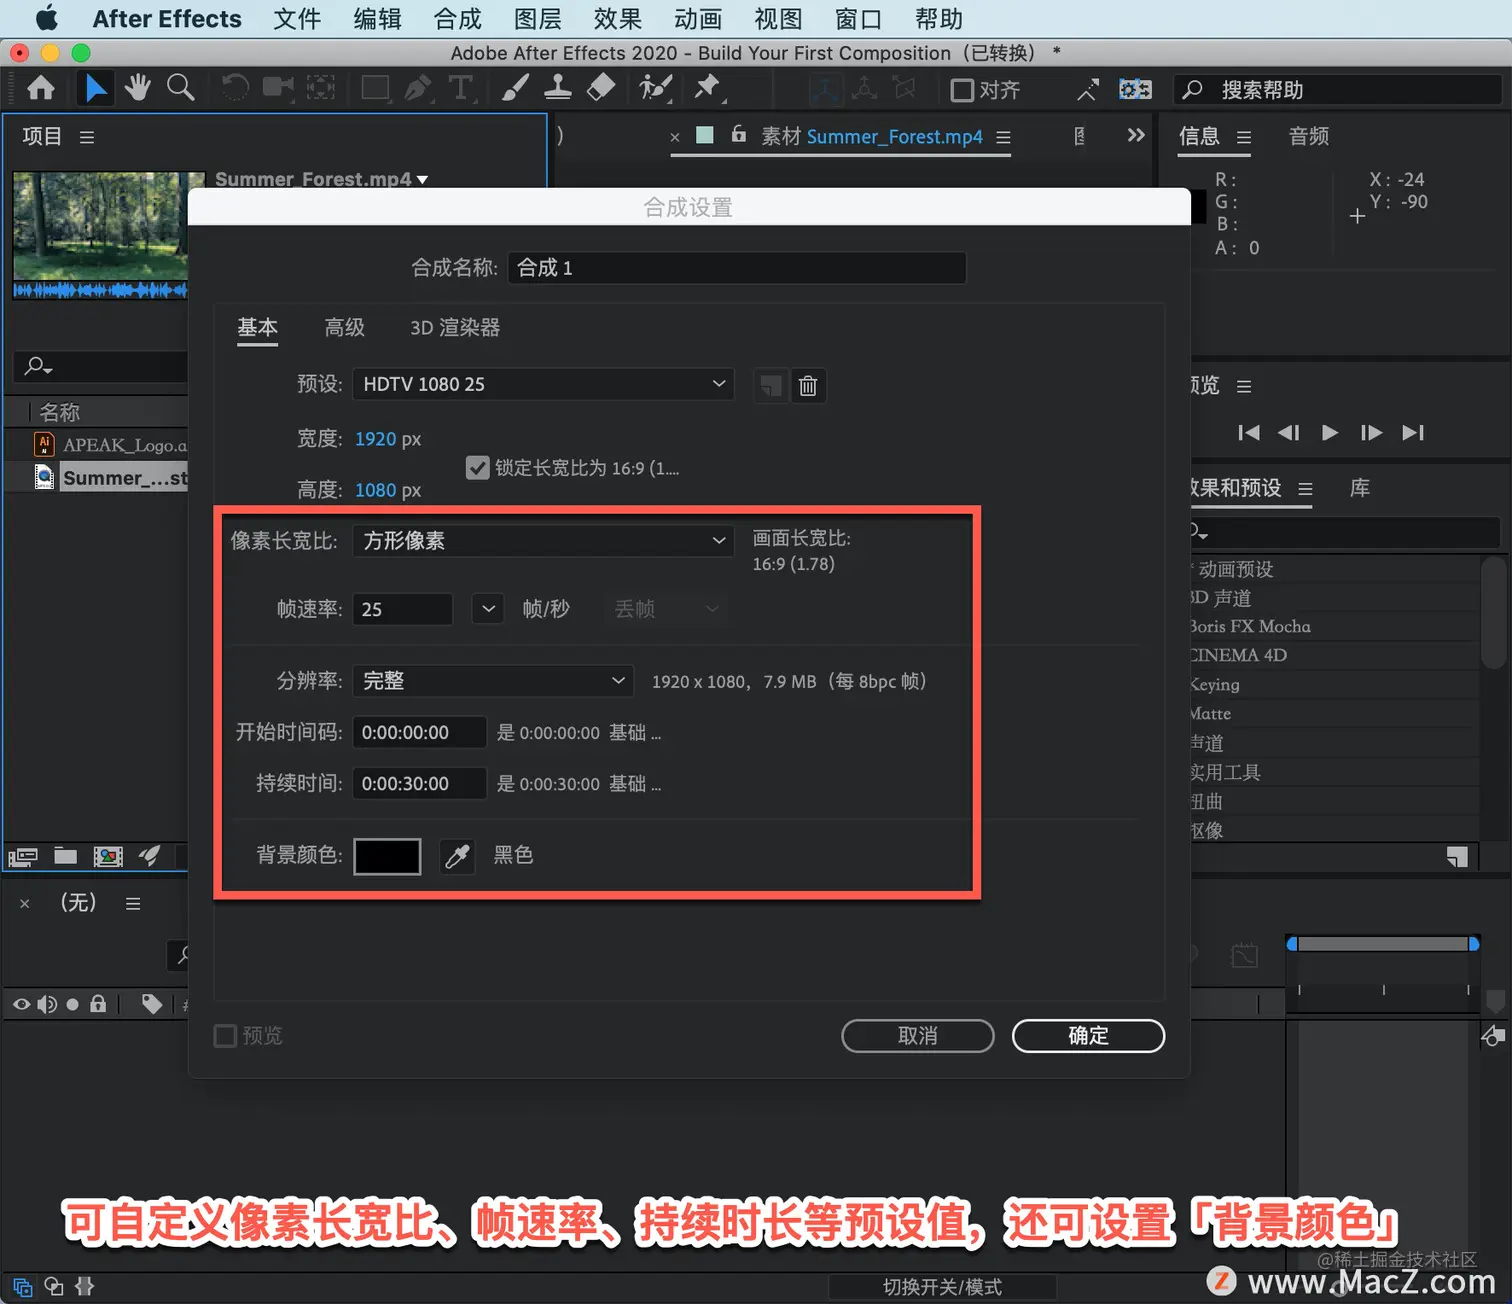Select the APEAK_Logo project item
The height and width of the screenshot is (1304, 1512).
[x=110, y=445]
